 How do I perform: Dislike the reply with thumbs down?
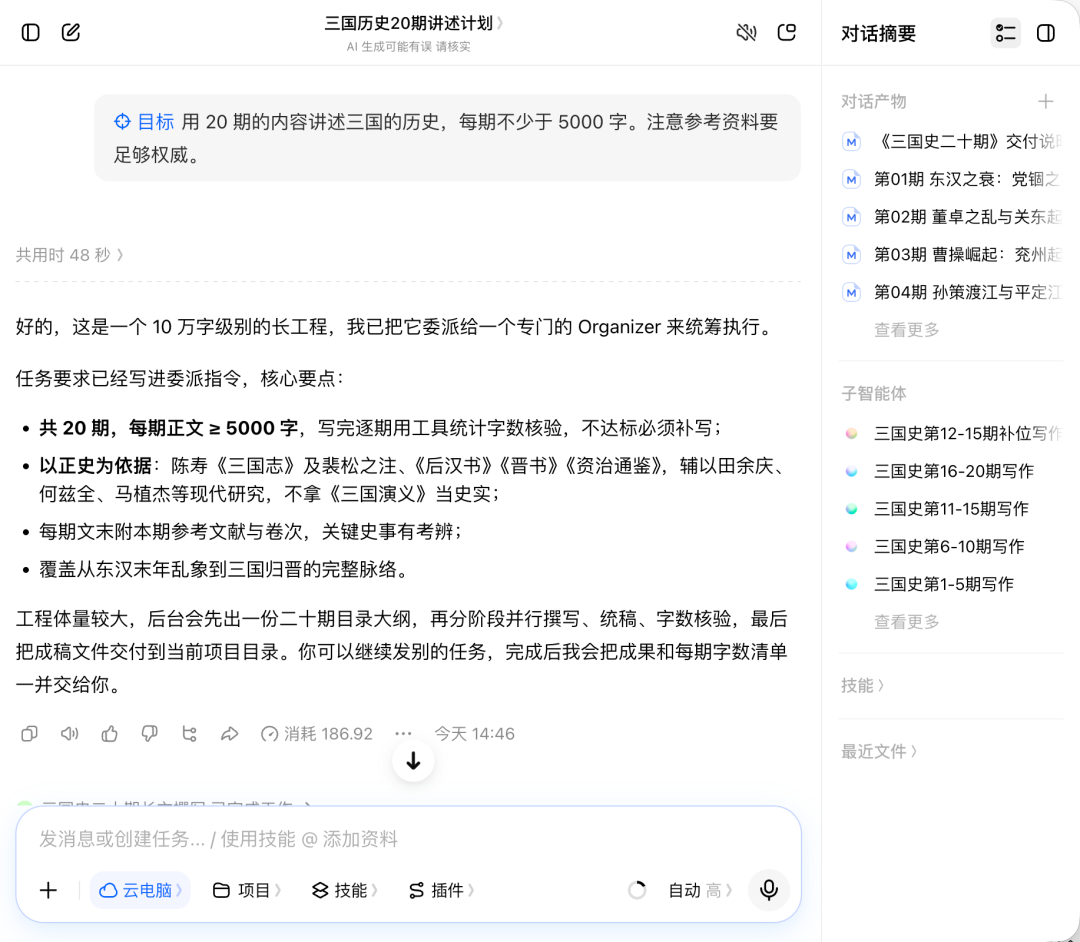pyautogui.click(x=149, y=733)
